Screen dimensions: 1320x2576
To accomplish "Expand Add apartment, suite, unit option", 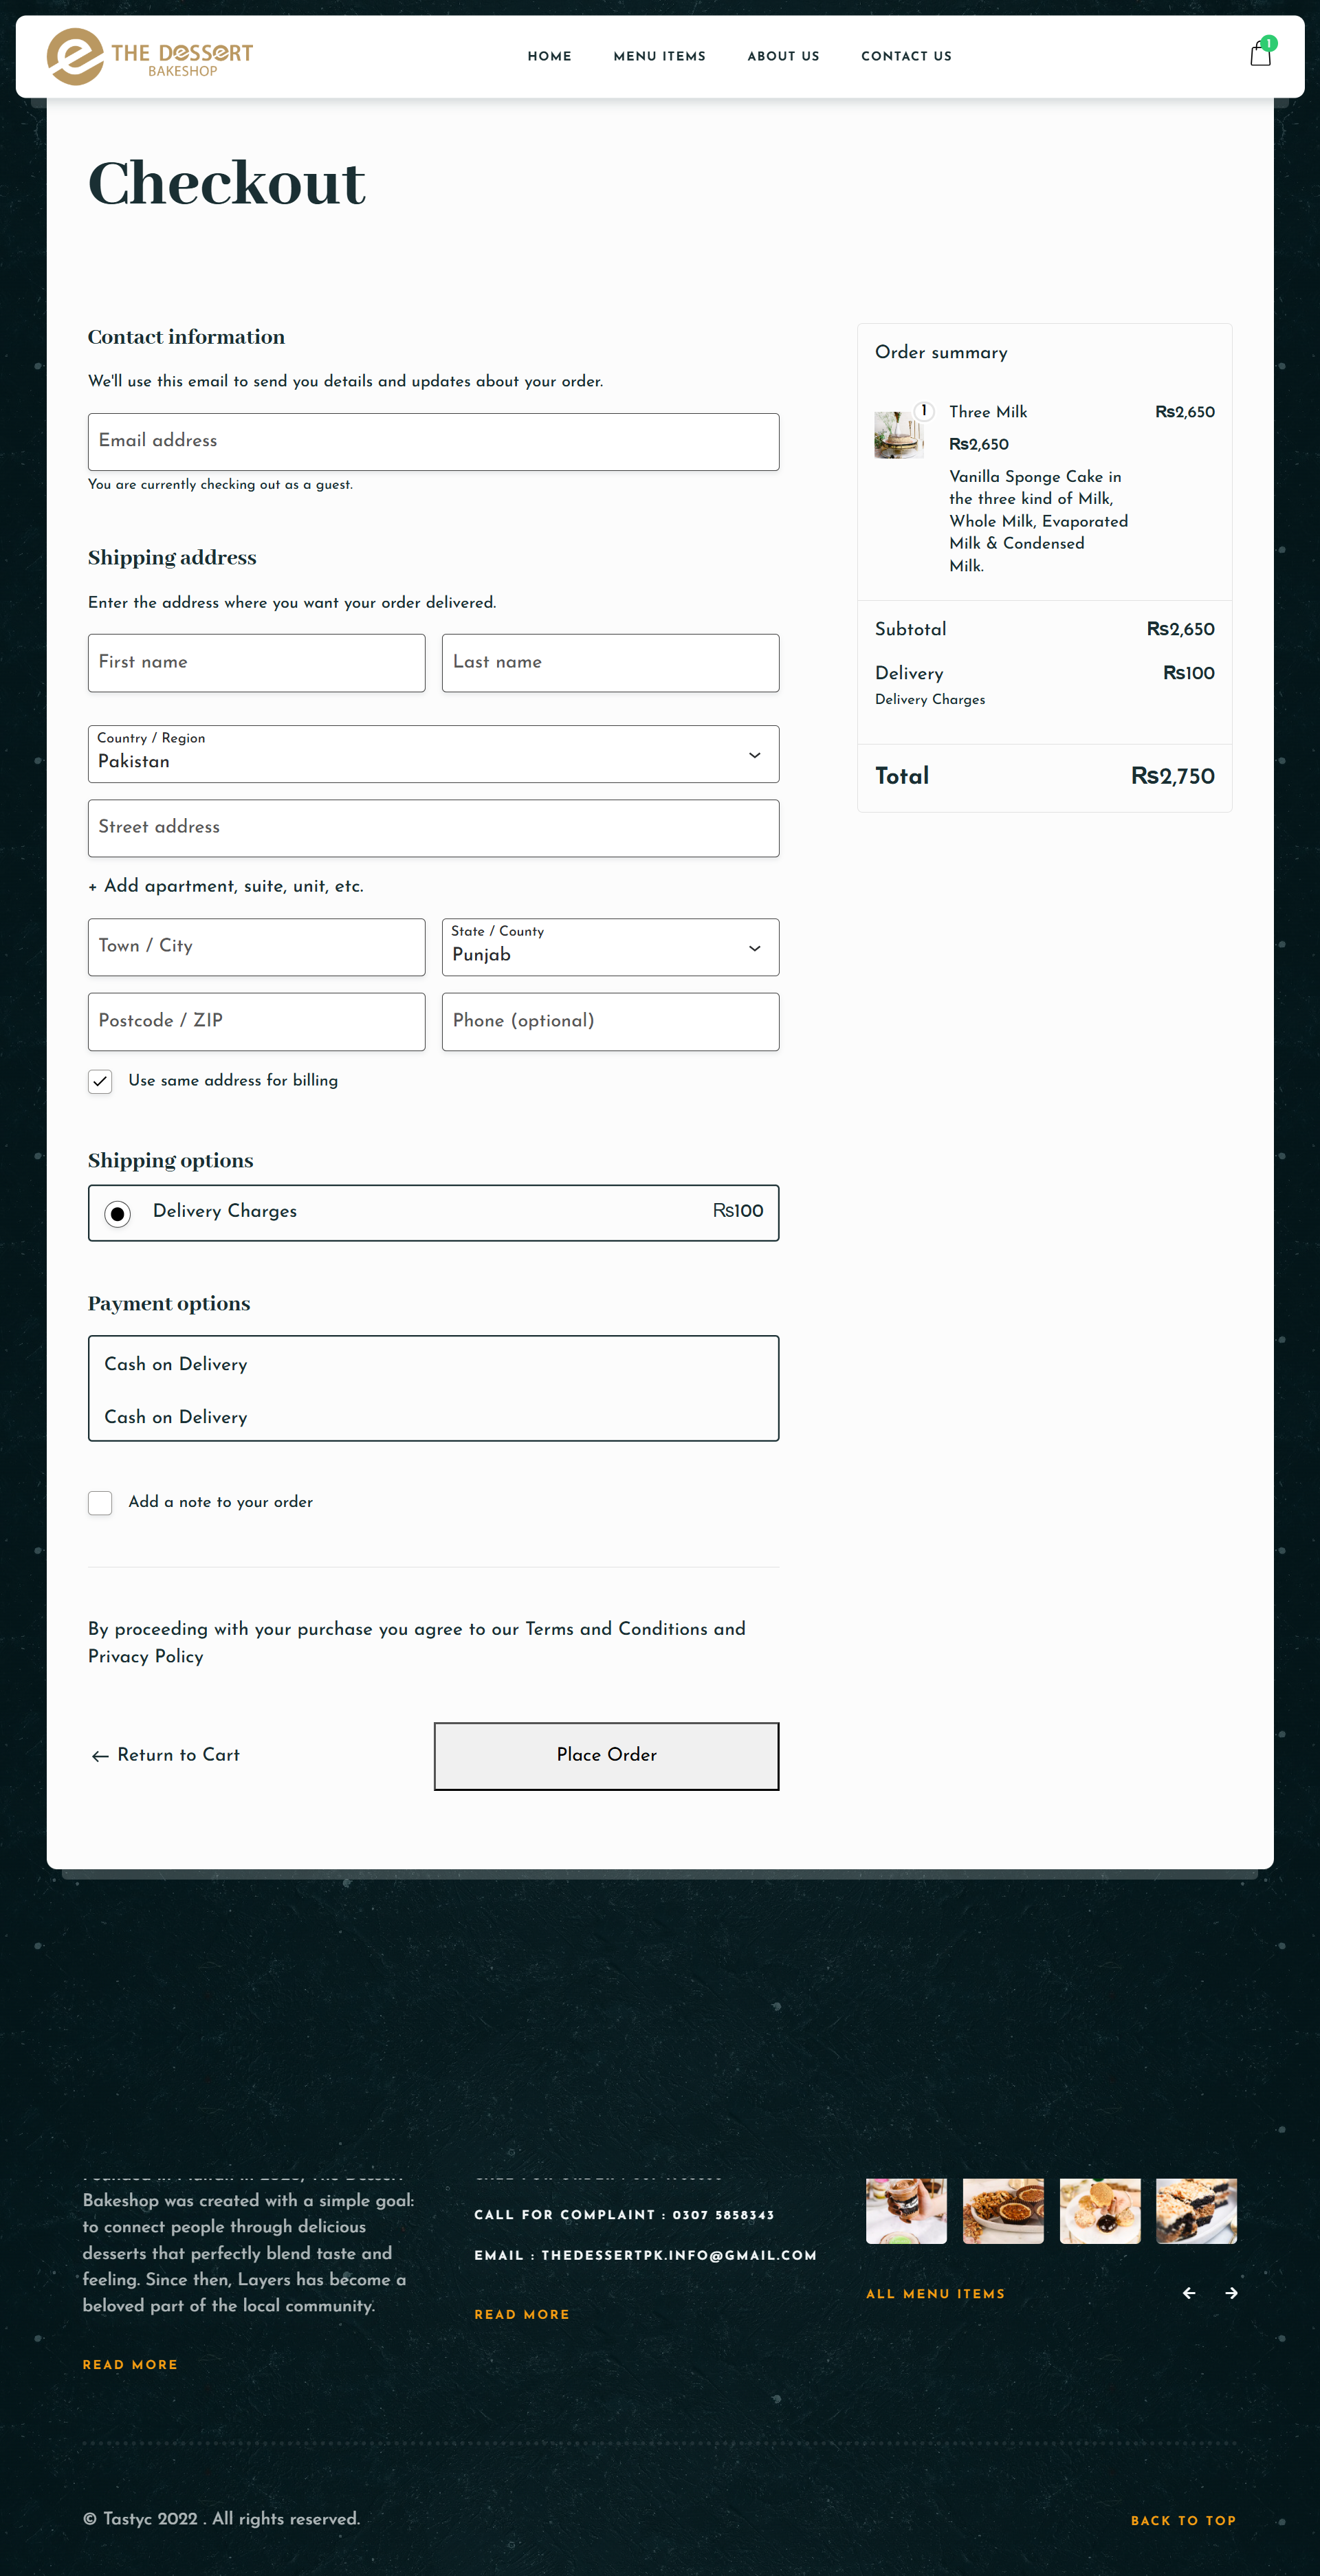I will (x=226, y=886).
